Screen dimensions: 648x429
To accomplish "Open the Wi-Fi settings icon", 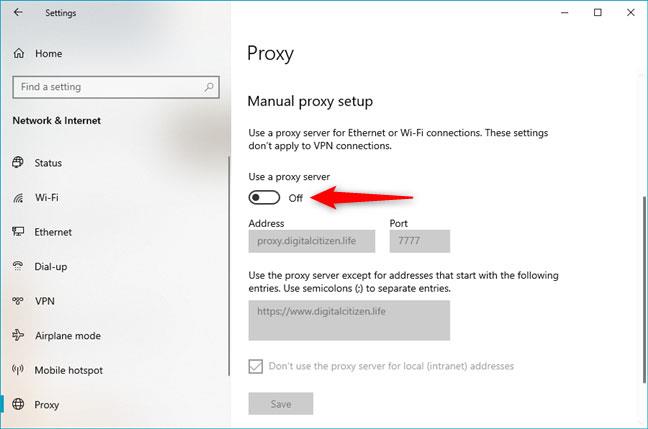I will tap(18, 198).
